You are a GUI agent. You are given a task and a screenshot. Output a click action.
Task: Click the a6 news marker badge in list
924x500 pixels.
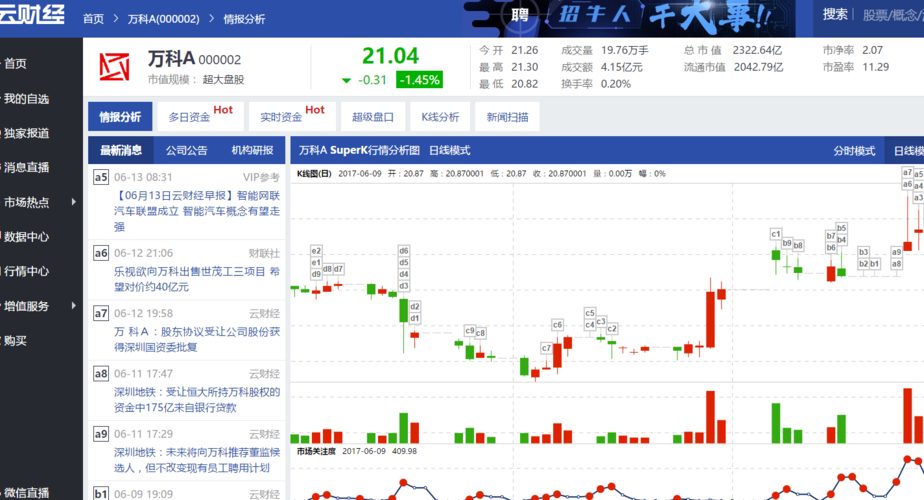point(101,253)
